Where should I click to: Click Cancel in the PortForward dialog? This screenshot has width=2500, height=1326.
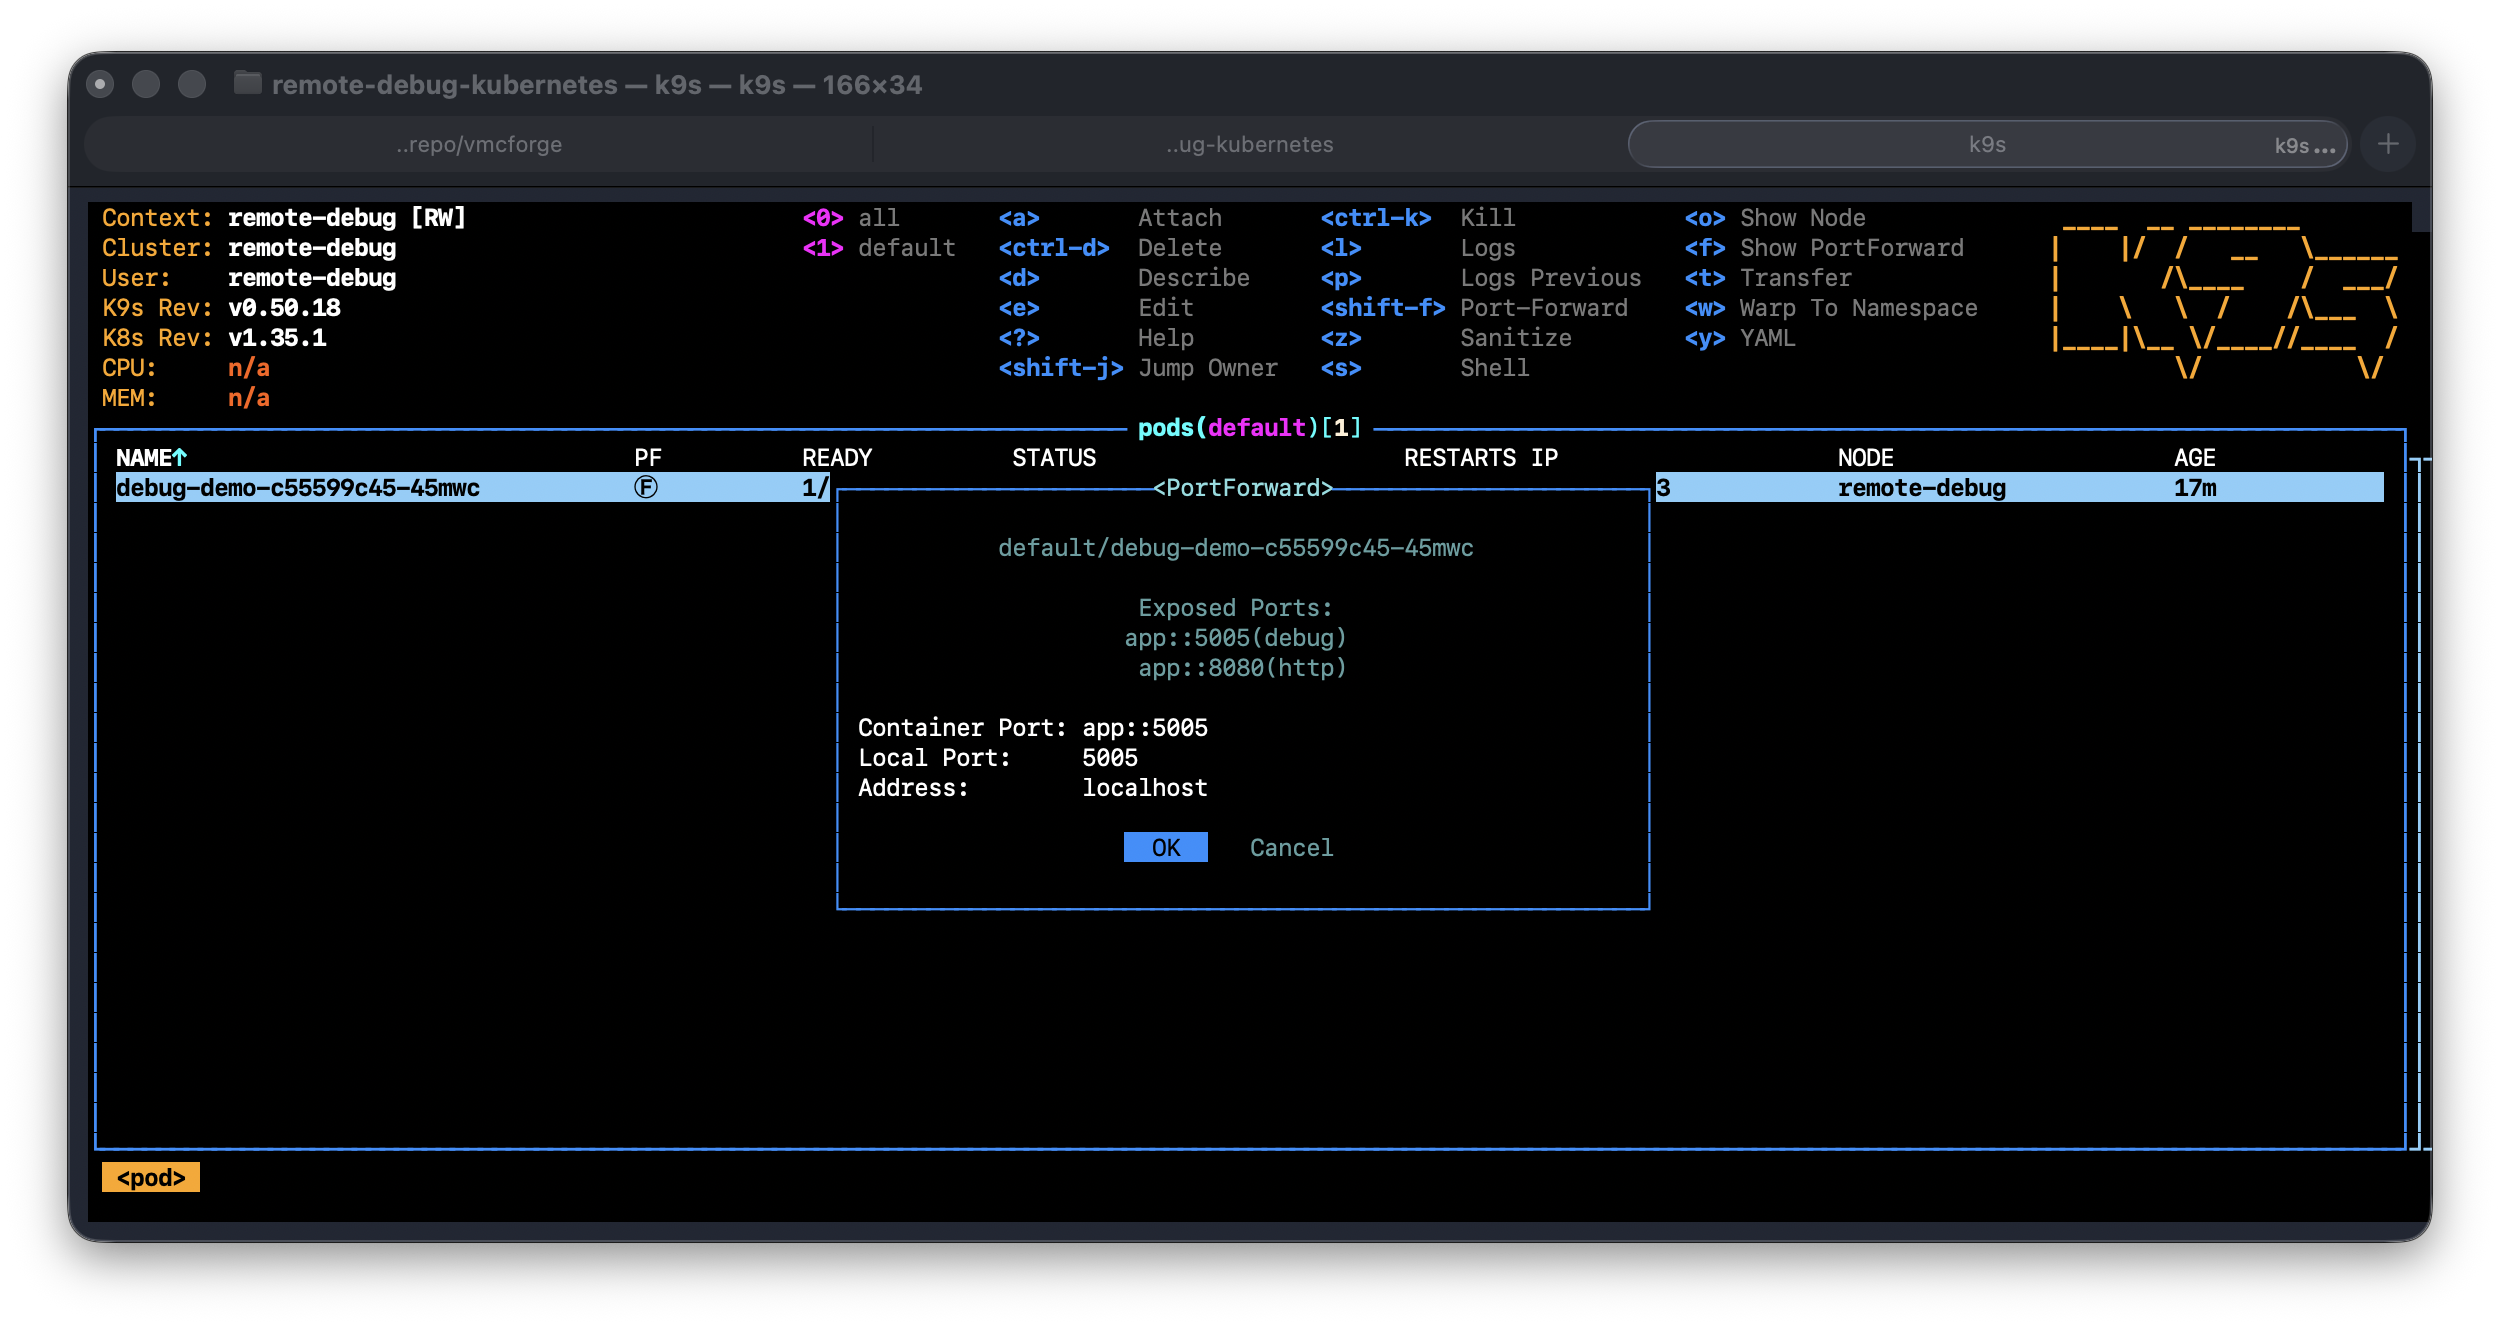click(1291, 847)
